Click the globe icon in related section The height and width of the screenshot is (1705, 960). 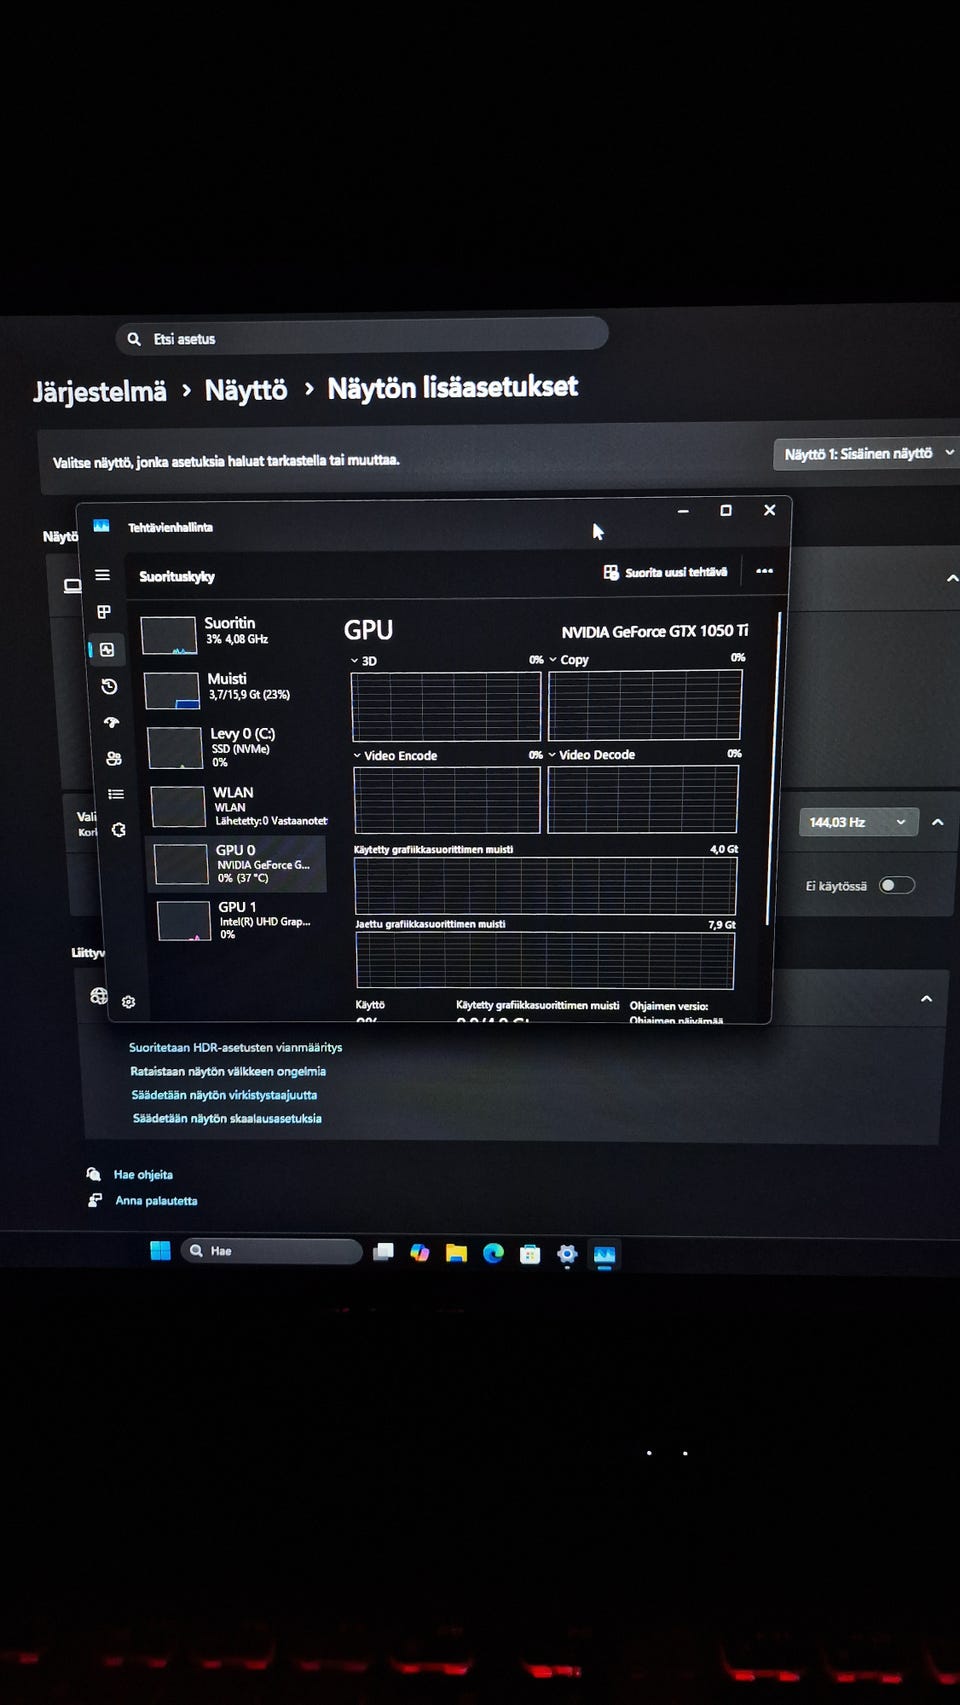click(98, 995)
